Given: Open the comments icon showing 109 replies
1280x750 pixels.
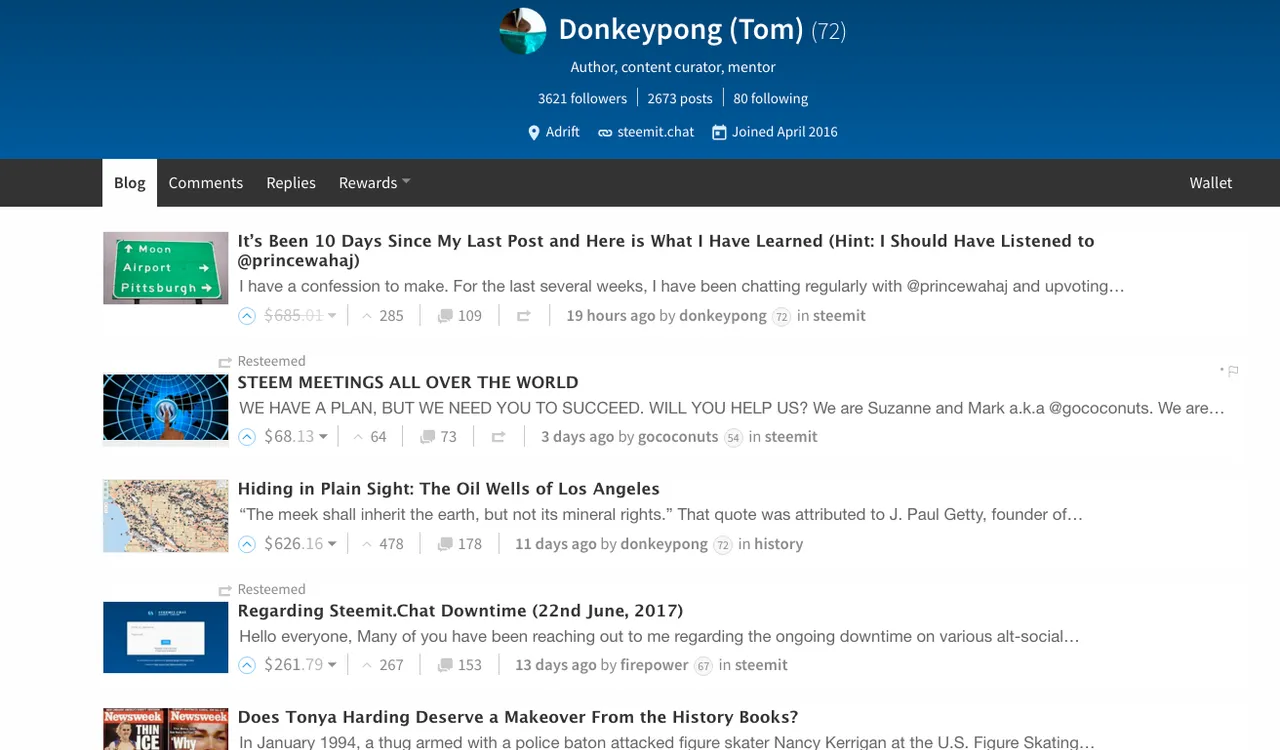Looking at the screenshot, I should coord(444,316).
